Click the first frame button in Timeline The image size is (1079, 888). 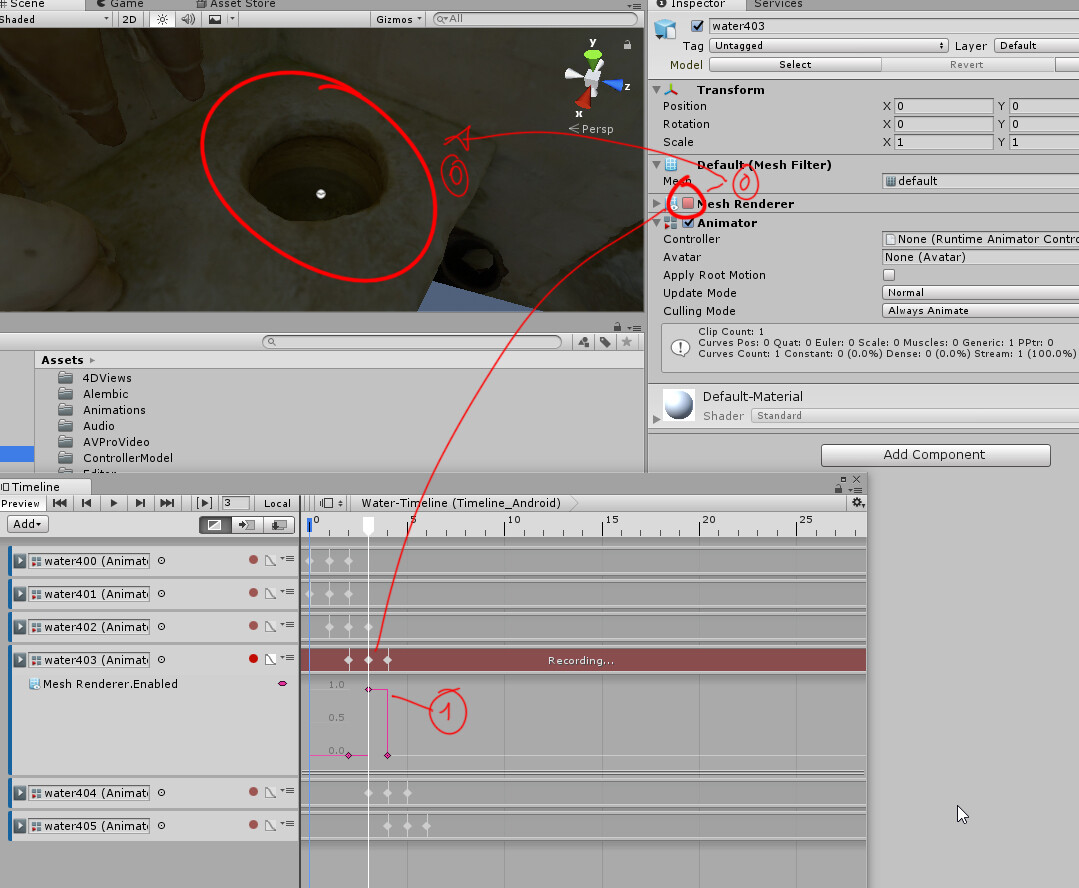coord(60,503)
